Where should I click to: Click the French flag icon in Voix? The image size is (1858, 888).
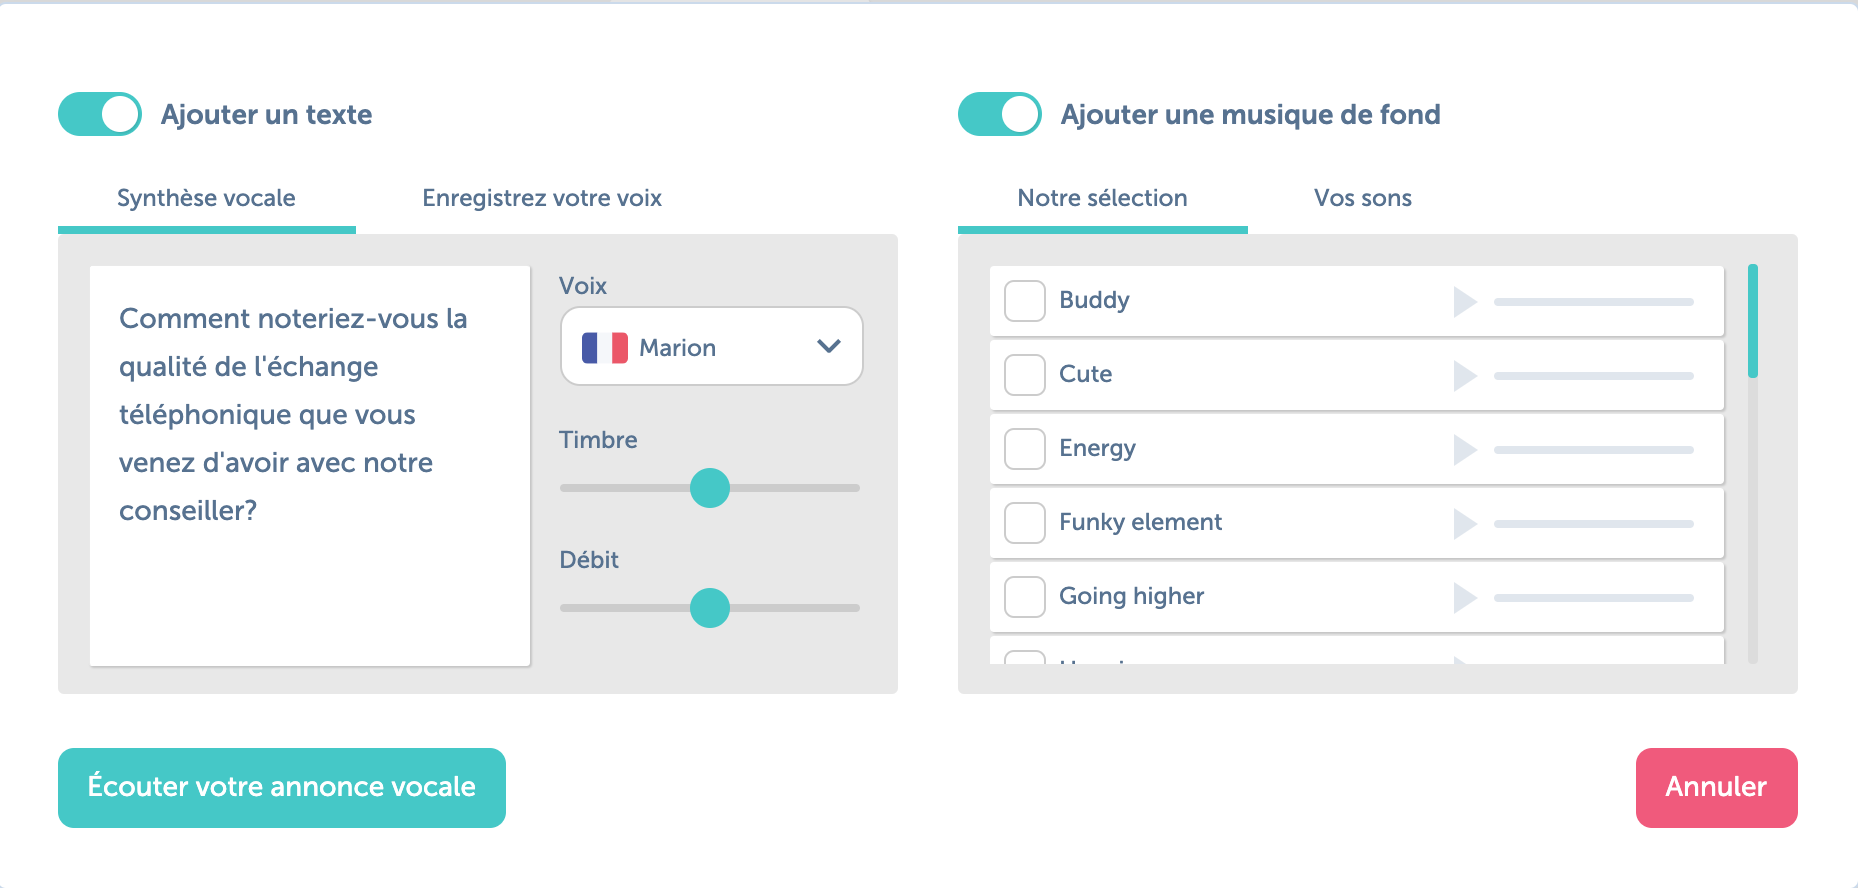tap(605, 347)
